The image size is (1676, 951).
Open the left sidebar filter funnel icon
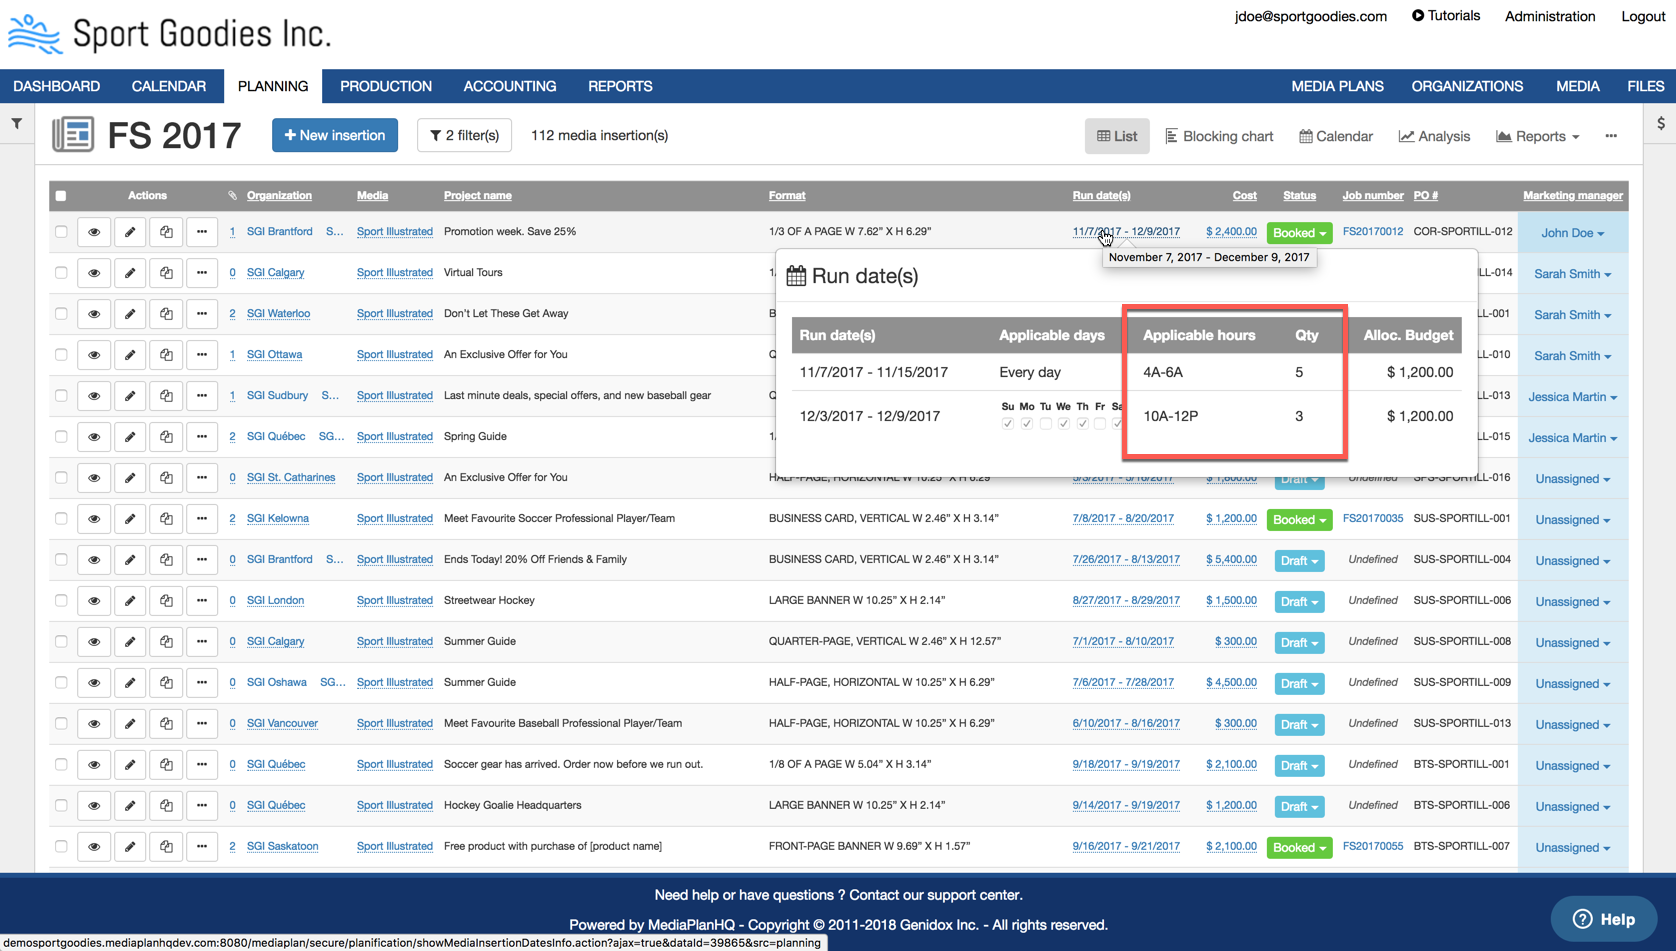point(17,124)
